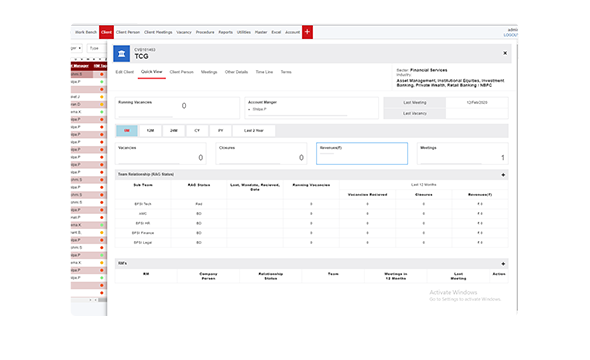Image resolution: width=590 pixels, height=360 pixels.
Task: Click the Meetings count card
Action: click(462, 153)
